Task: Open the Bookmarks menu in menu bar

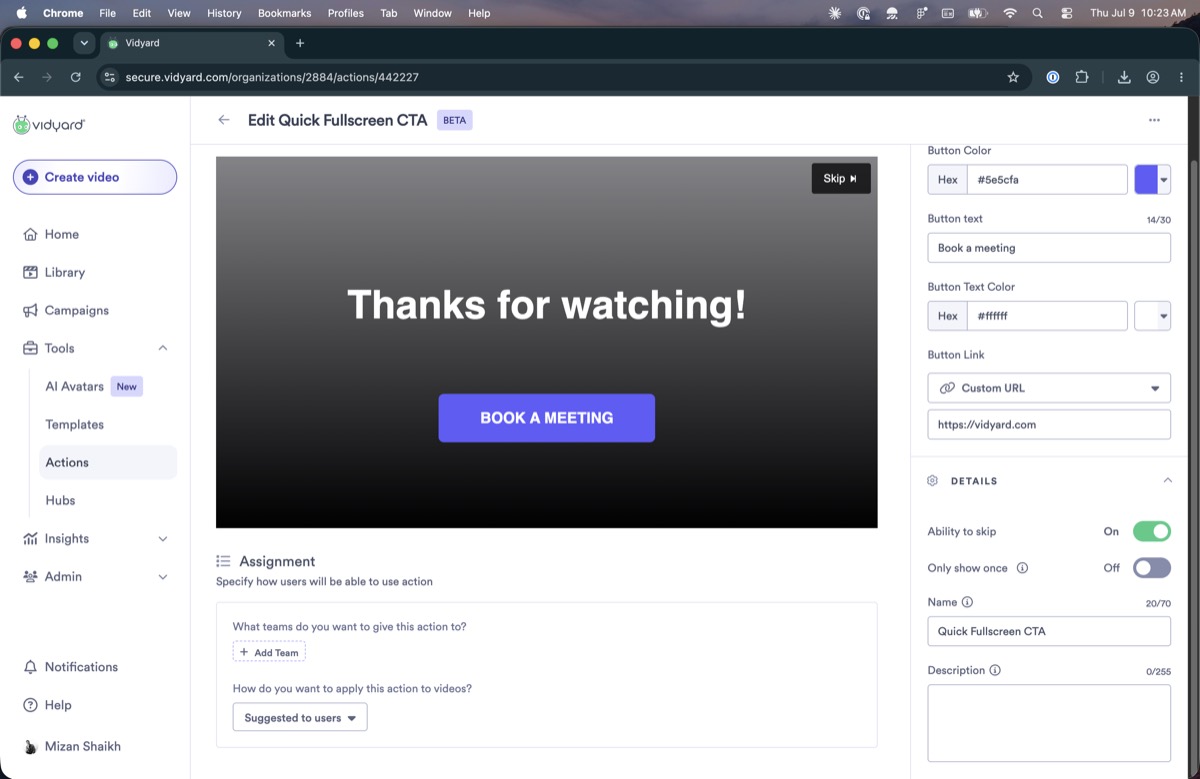Action: 284,13
